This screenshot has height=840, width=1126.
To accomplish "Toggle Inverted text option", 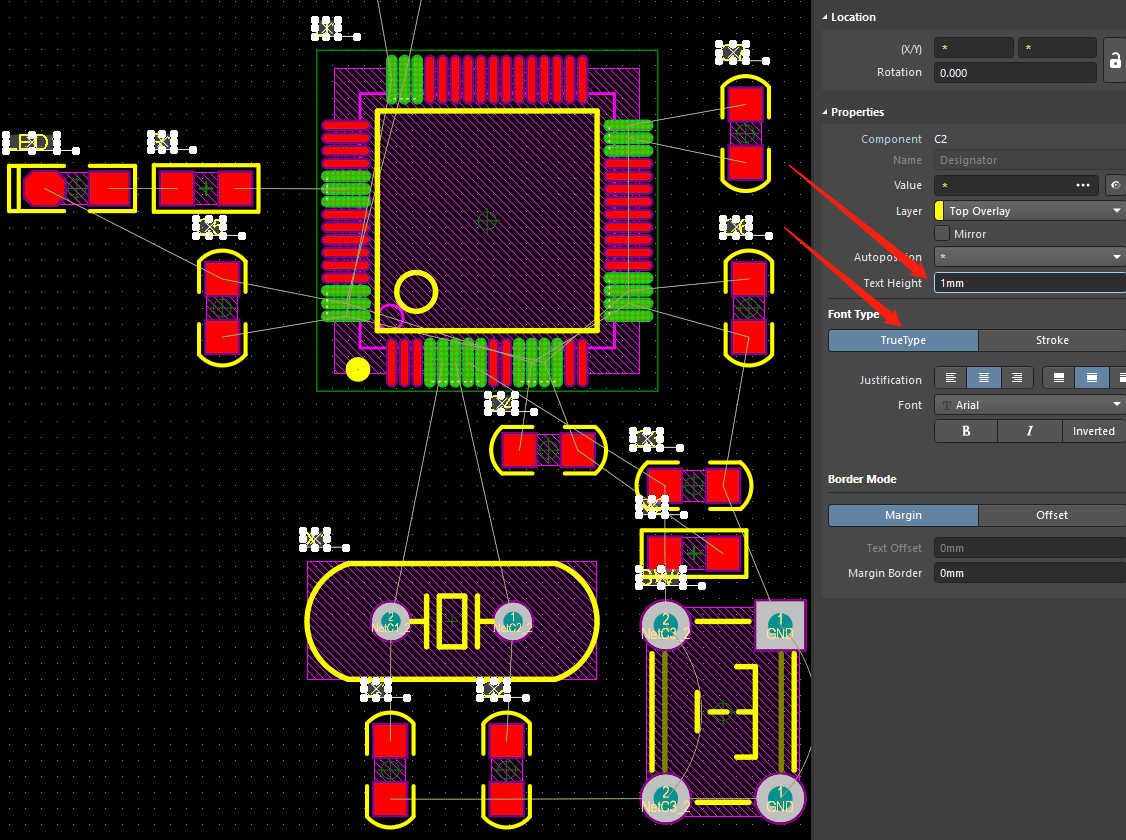I will [x=1094, y=431].
